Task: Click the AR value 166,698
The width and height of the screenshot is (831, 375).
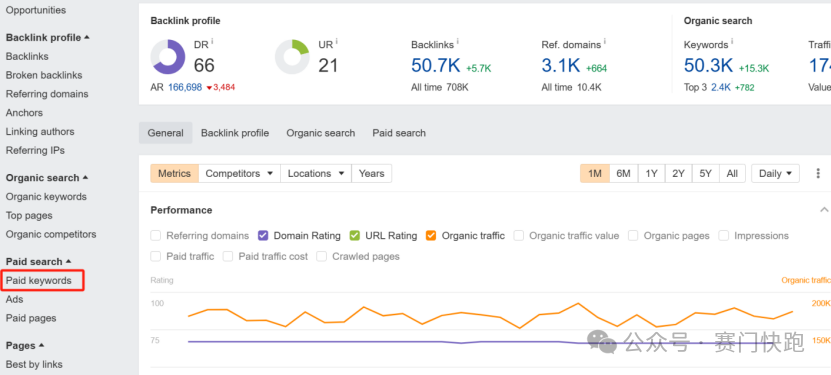Action: point(185,87)
